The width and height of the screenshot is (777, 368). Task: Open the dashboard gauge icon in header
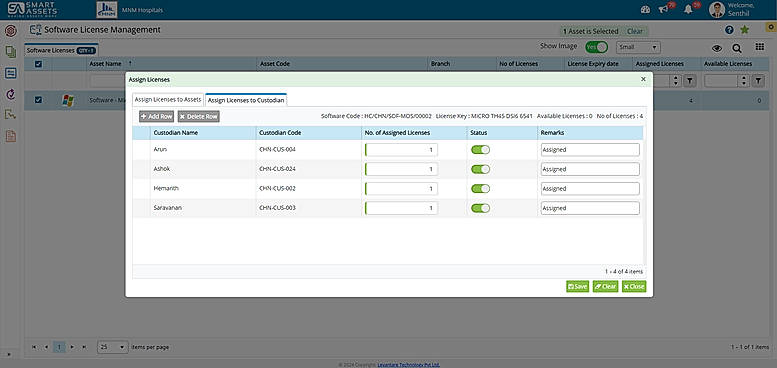point(645,9)
